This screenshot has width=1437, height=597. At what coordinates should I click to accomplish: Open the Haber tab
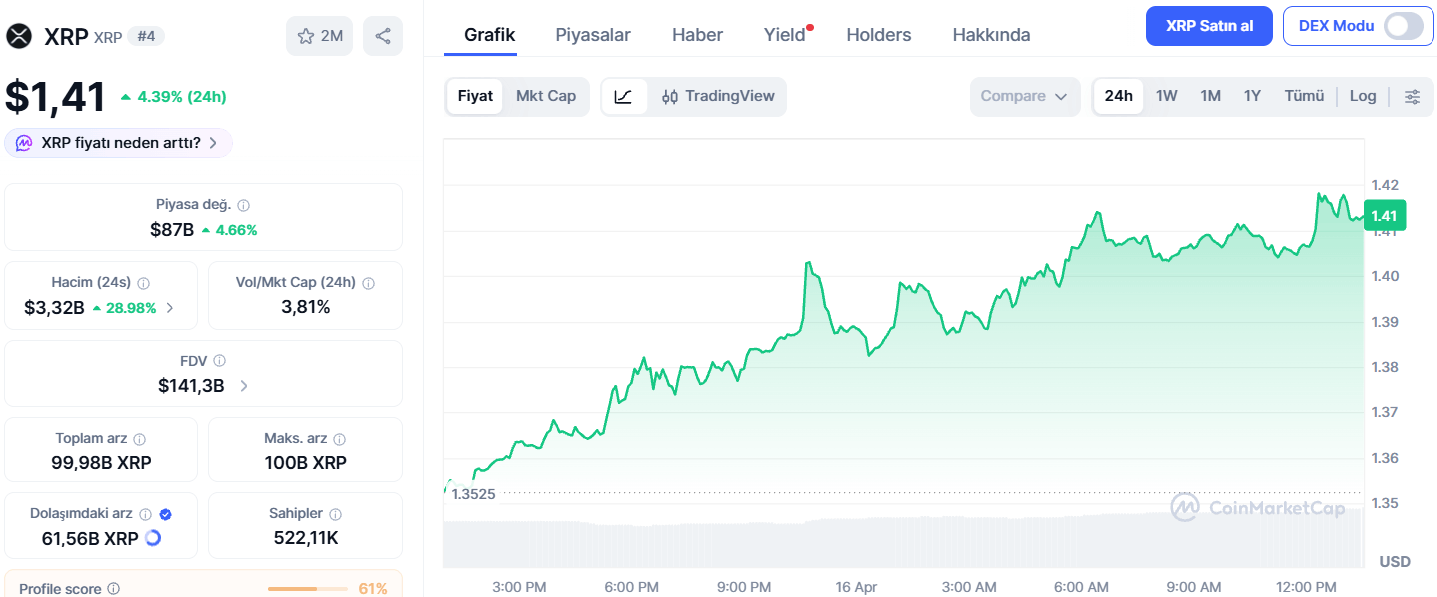(x=697, y=35)
